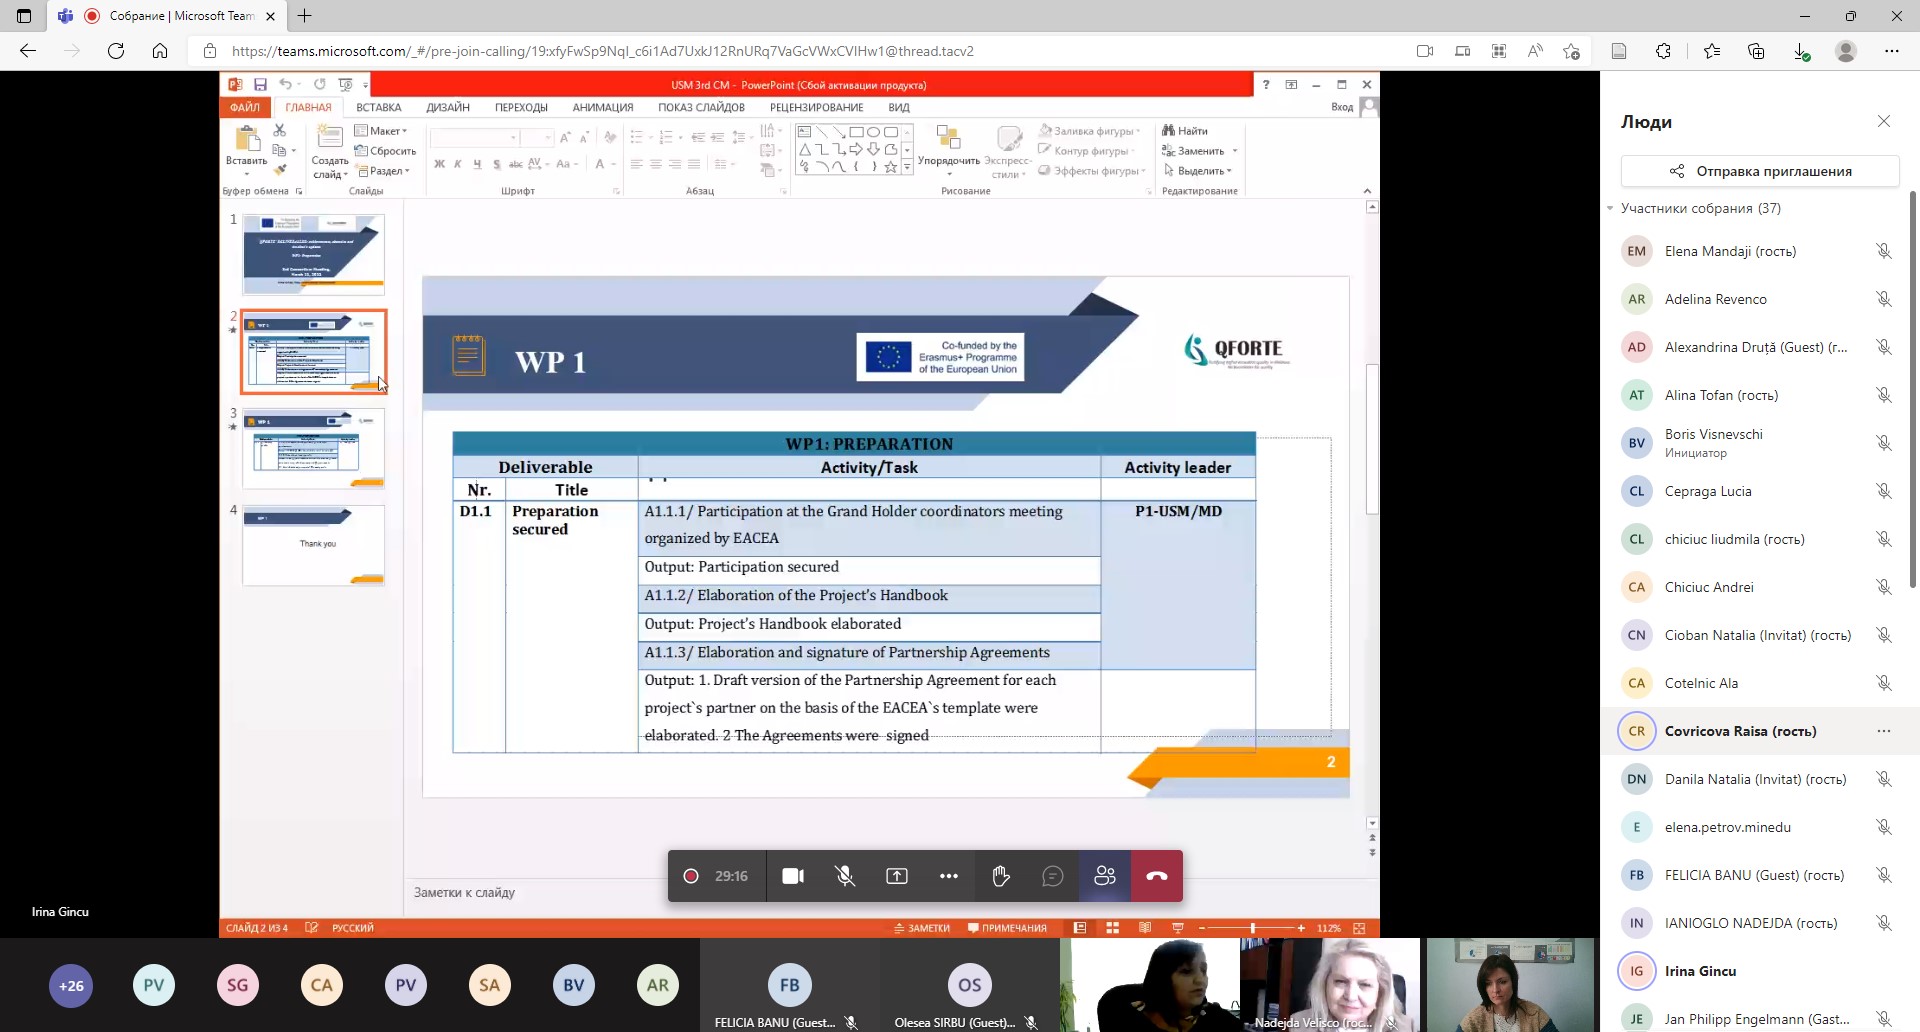Click the Microsoft Teams browser tab
Screen dimensions: 1920x1032
[170, 16]
